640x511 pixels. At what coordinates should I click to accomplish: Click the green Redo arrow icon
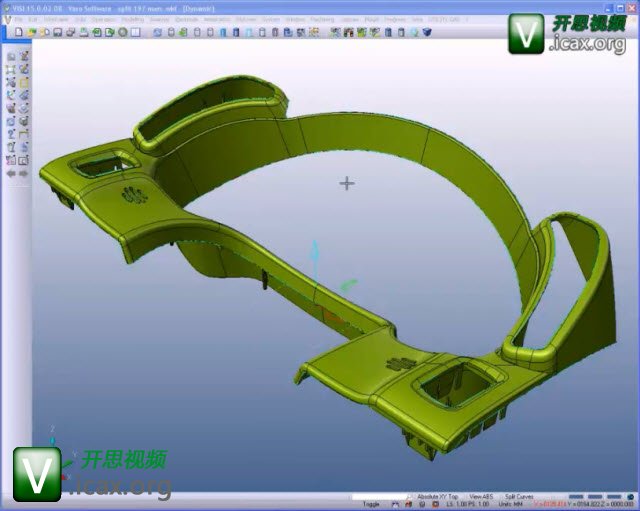[x=109, y=32]
